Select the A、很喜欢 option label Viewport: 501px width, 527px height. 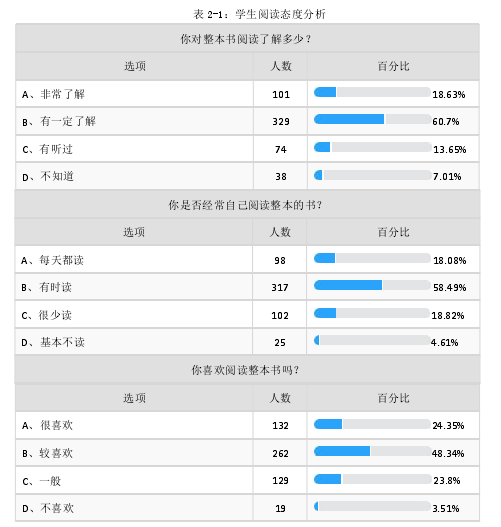tap(47, 425)
